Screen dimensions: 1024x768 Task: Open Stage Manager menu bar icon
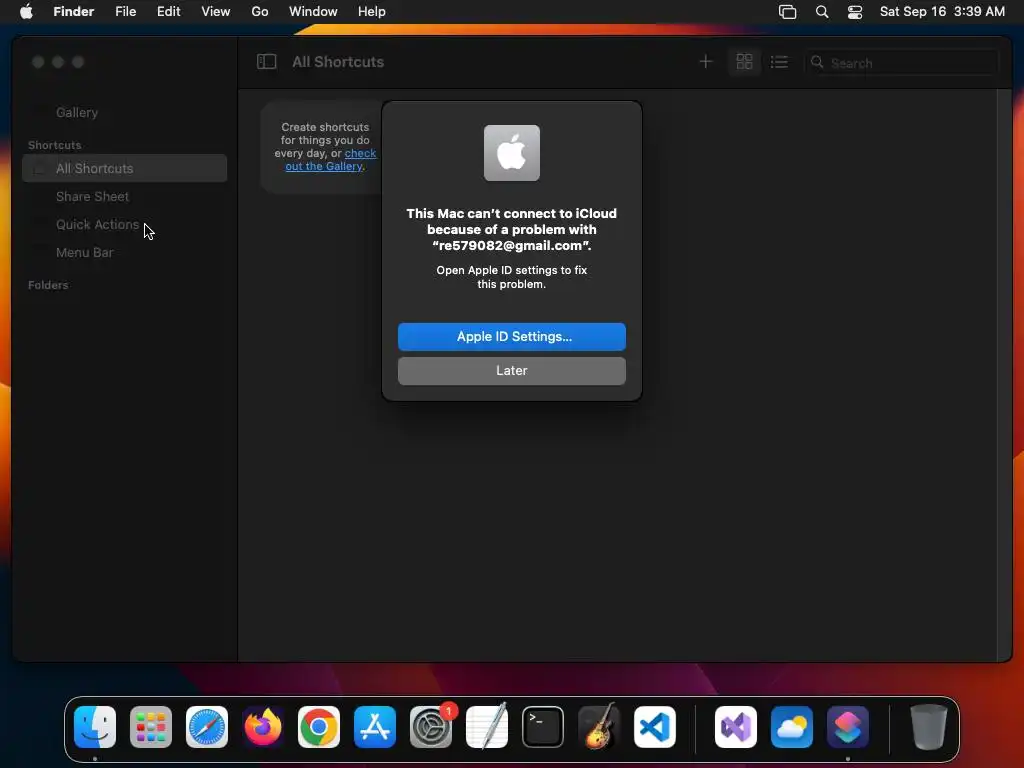[788, 12]
